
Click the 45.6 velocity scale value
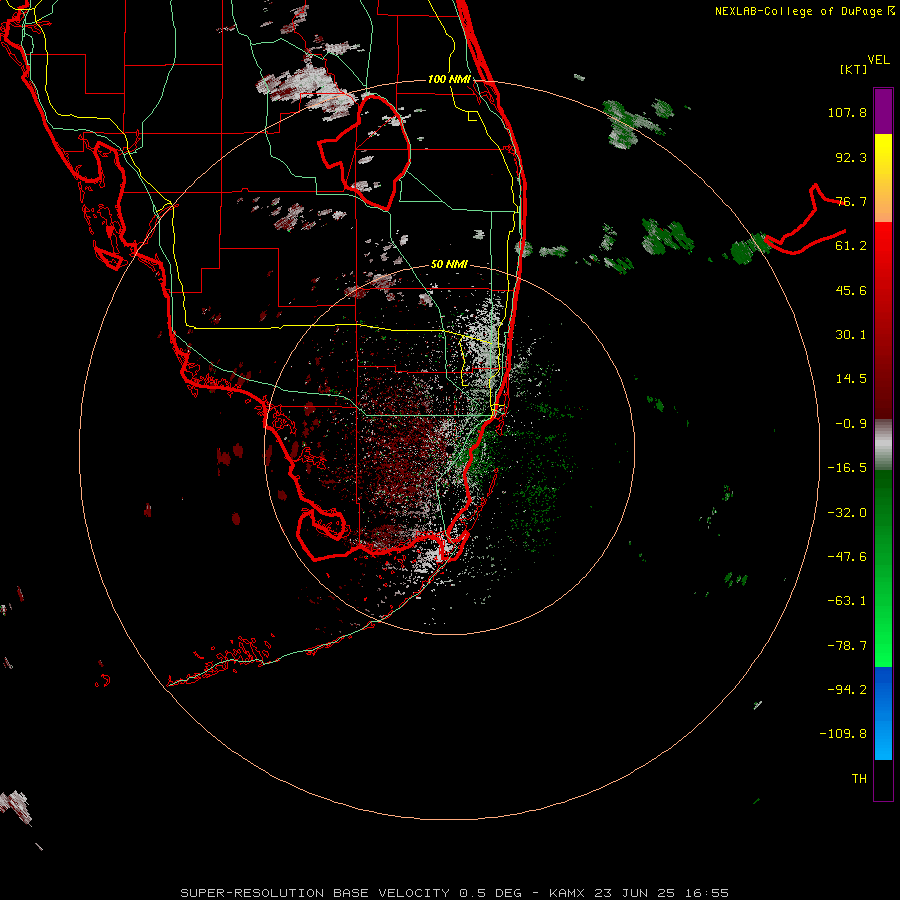click(851, 290)
